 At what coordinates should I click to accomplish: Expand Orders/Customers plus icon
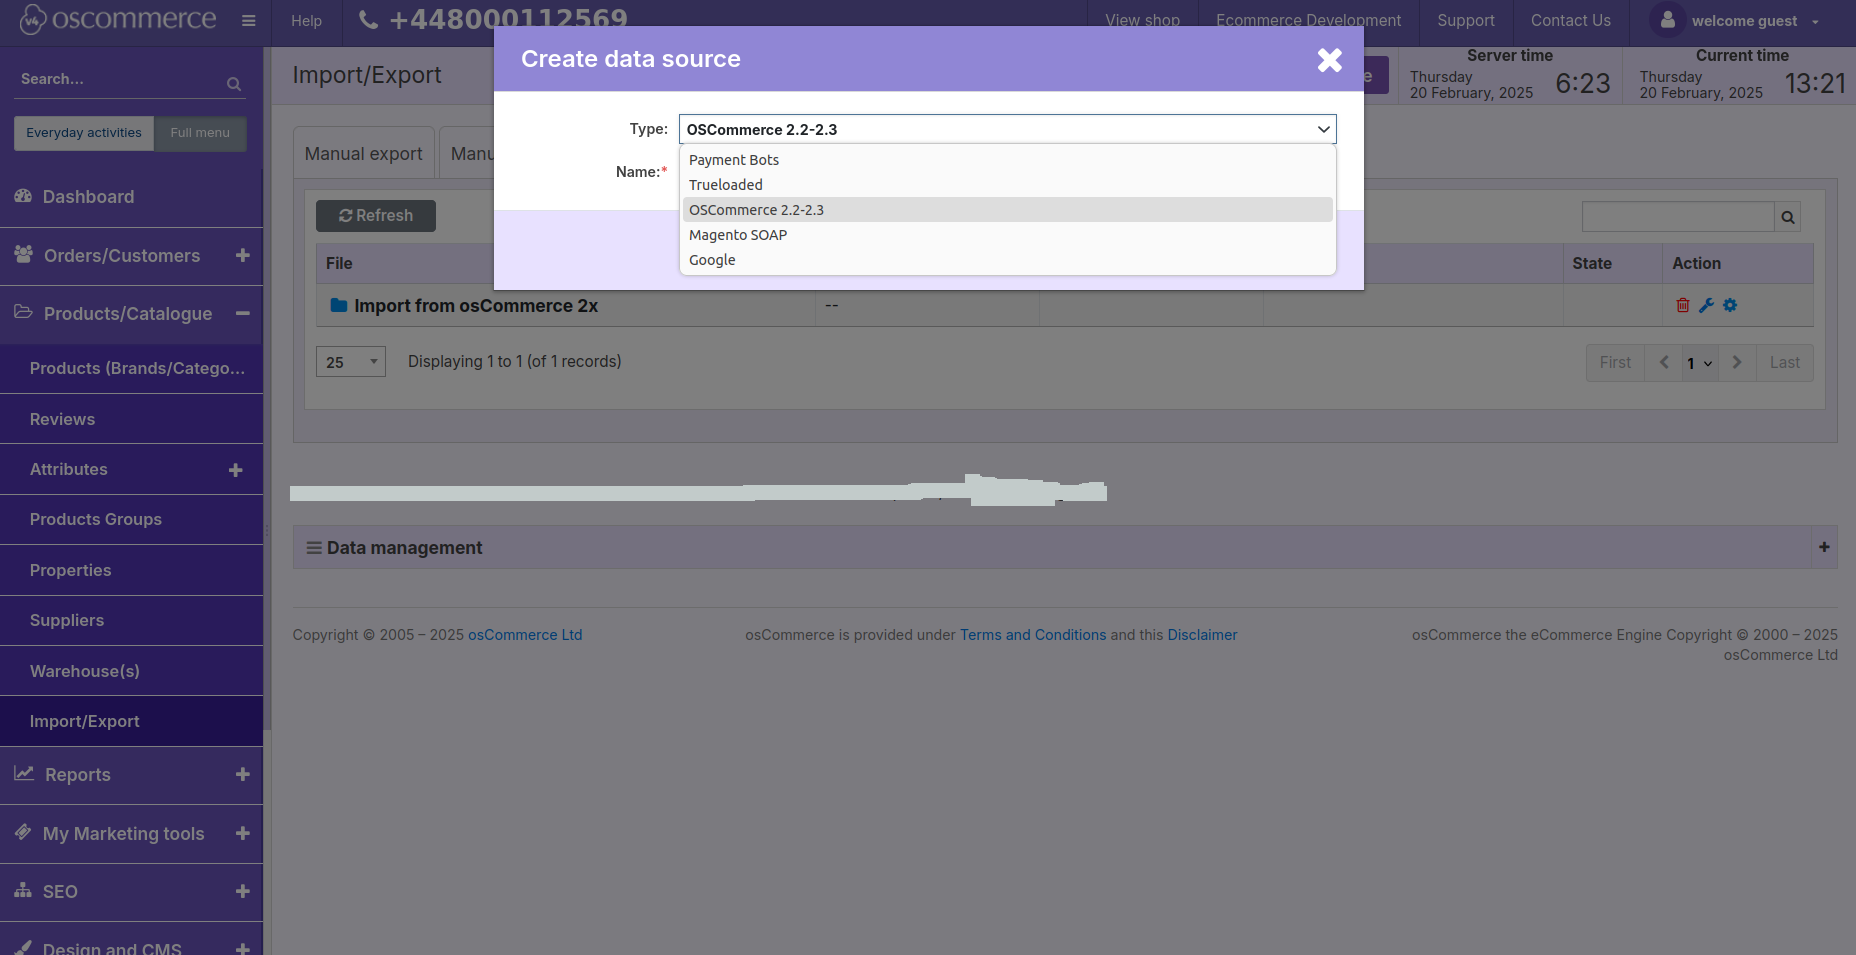[x=242, y=255]
